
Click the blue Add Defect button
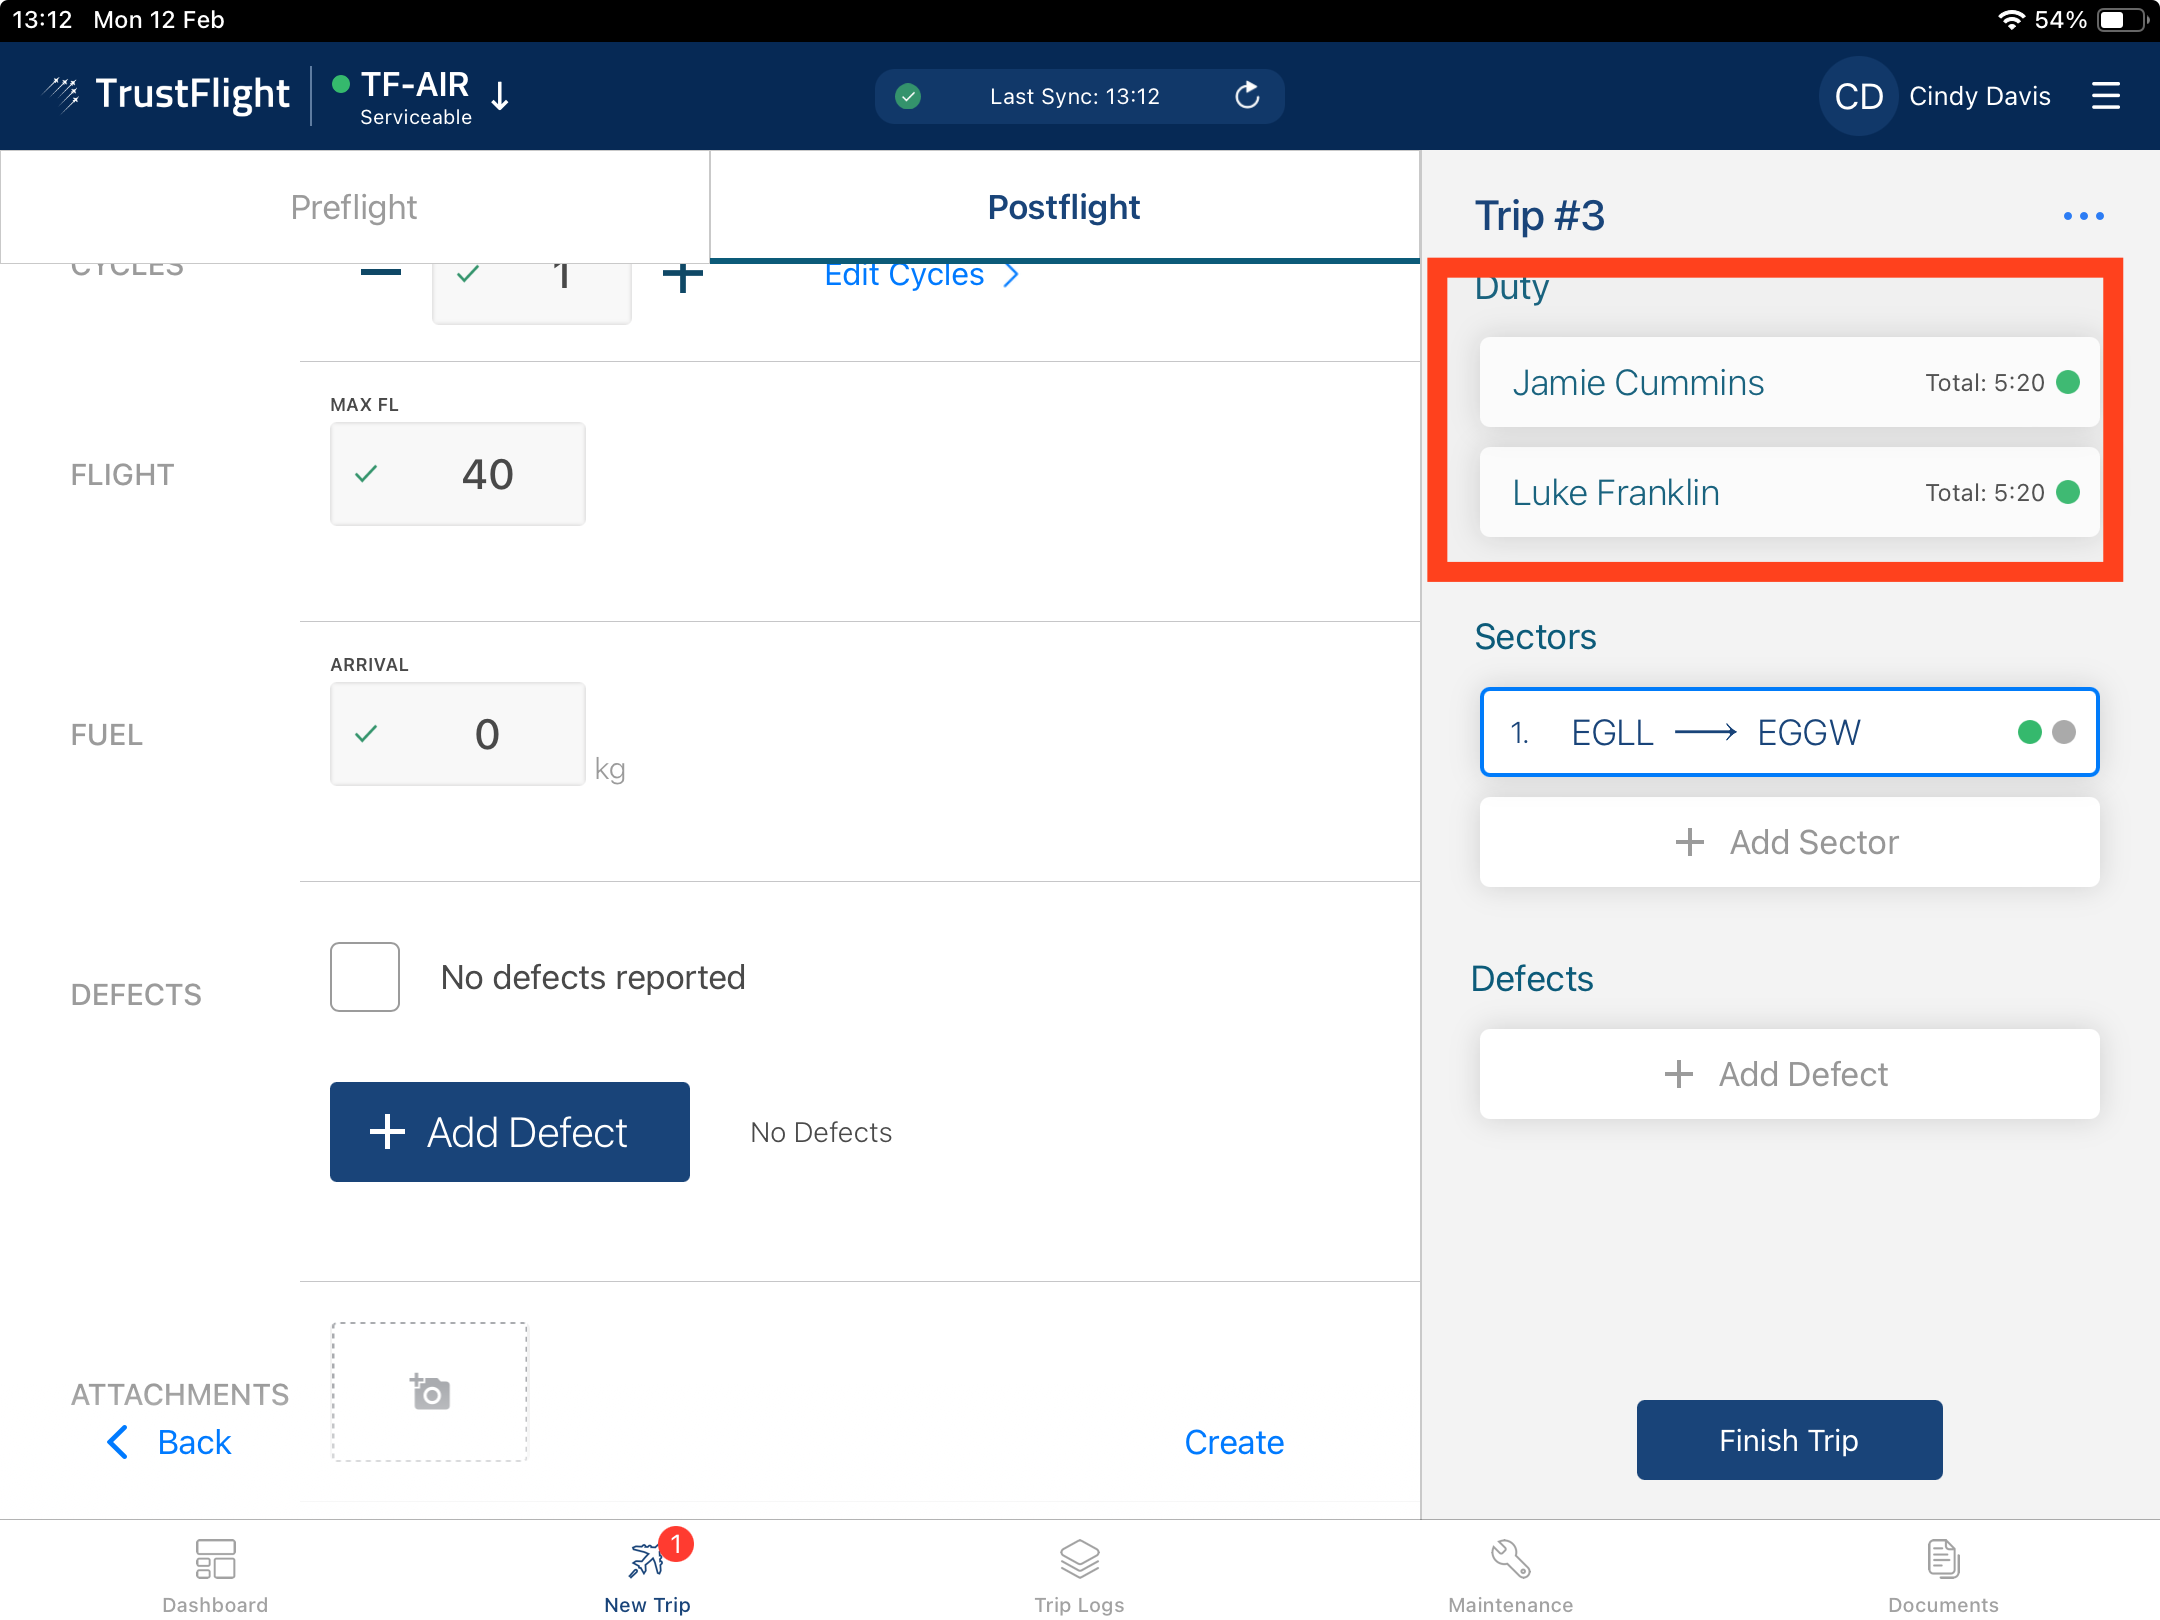(509, 1132)
